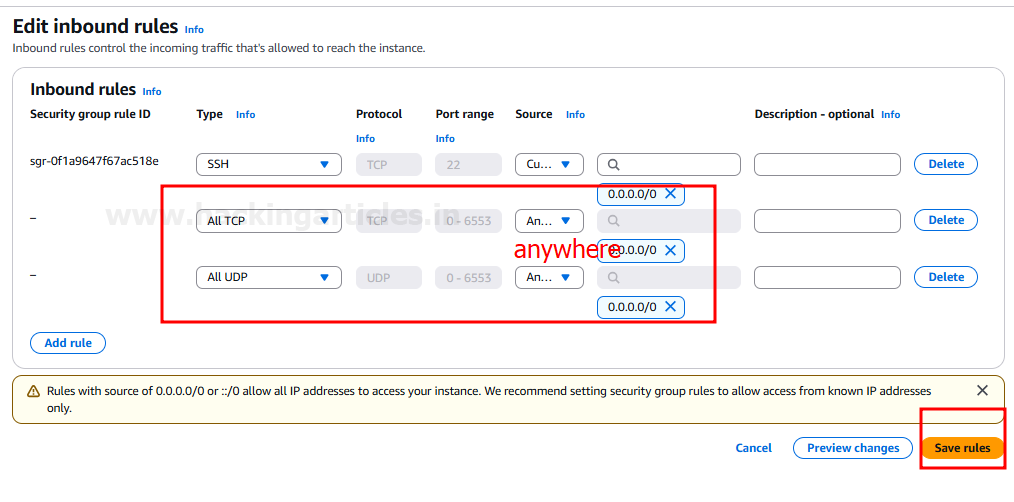Remove 0.0.0.0/0 from the All TCP rule

[x=670, y=250]
